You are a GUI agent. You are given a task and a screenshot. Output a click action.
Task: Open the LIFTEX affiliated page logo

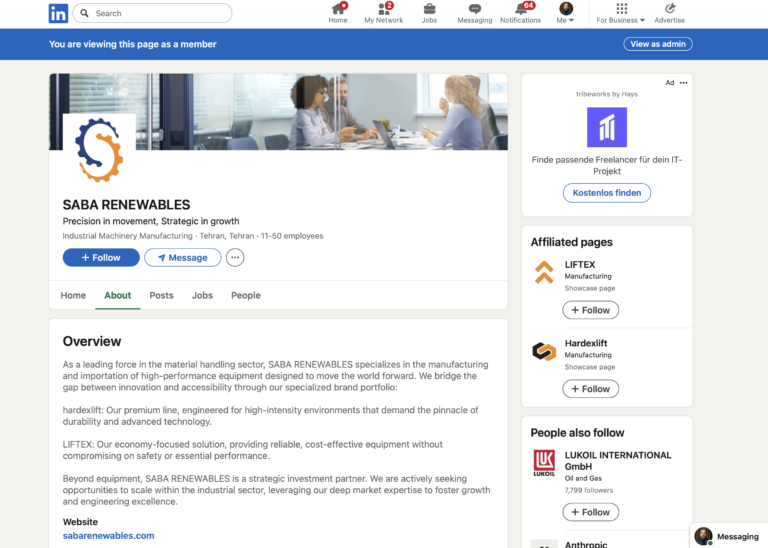click(544, 272)
